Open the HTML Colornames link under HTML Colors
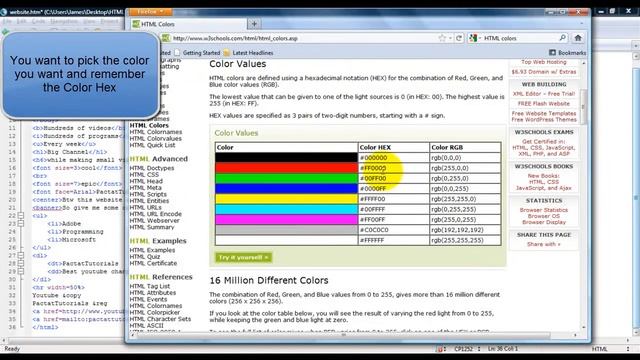640x360 pixels. (x=156, y=132)
